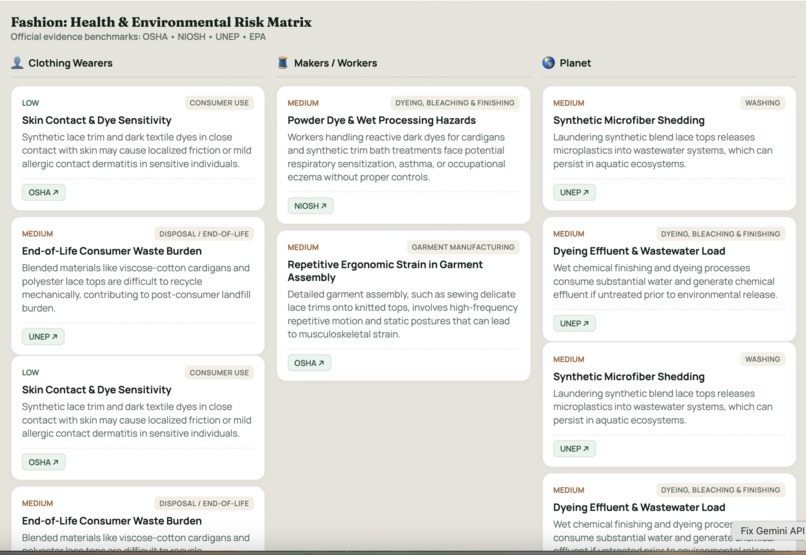The width and height of the screenshot is (806, 555).
Task: Click the Powder Dye & Wet Processing Hazards title
Action: 381,120
